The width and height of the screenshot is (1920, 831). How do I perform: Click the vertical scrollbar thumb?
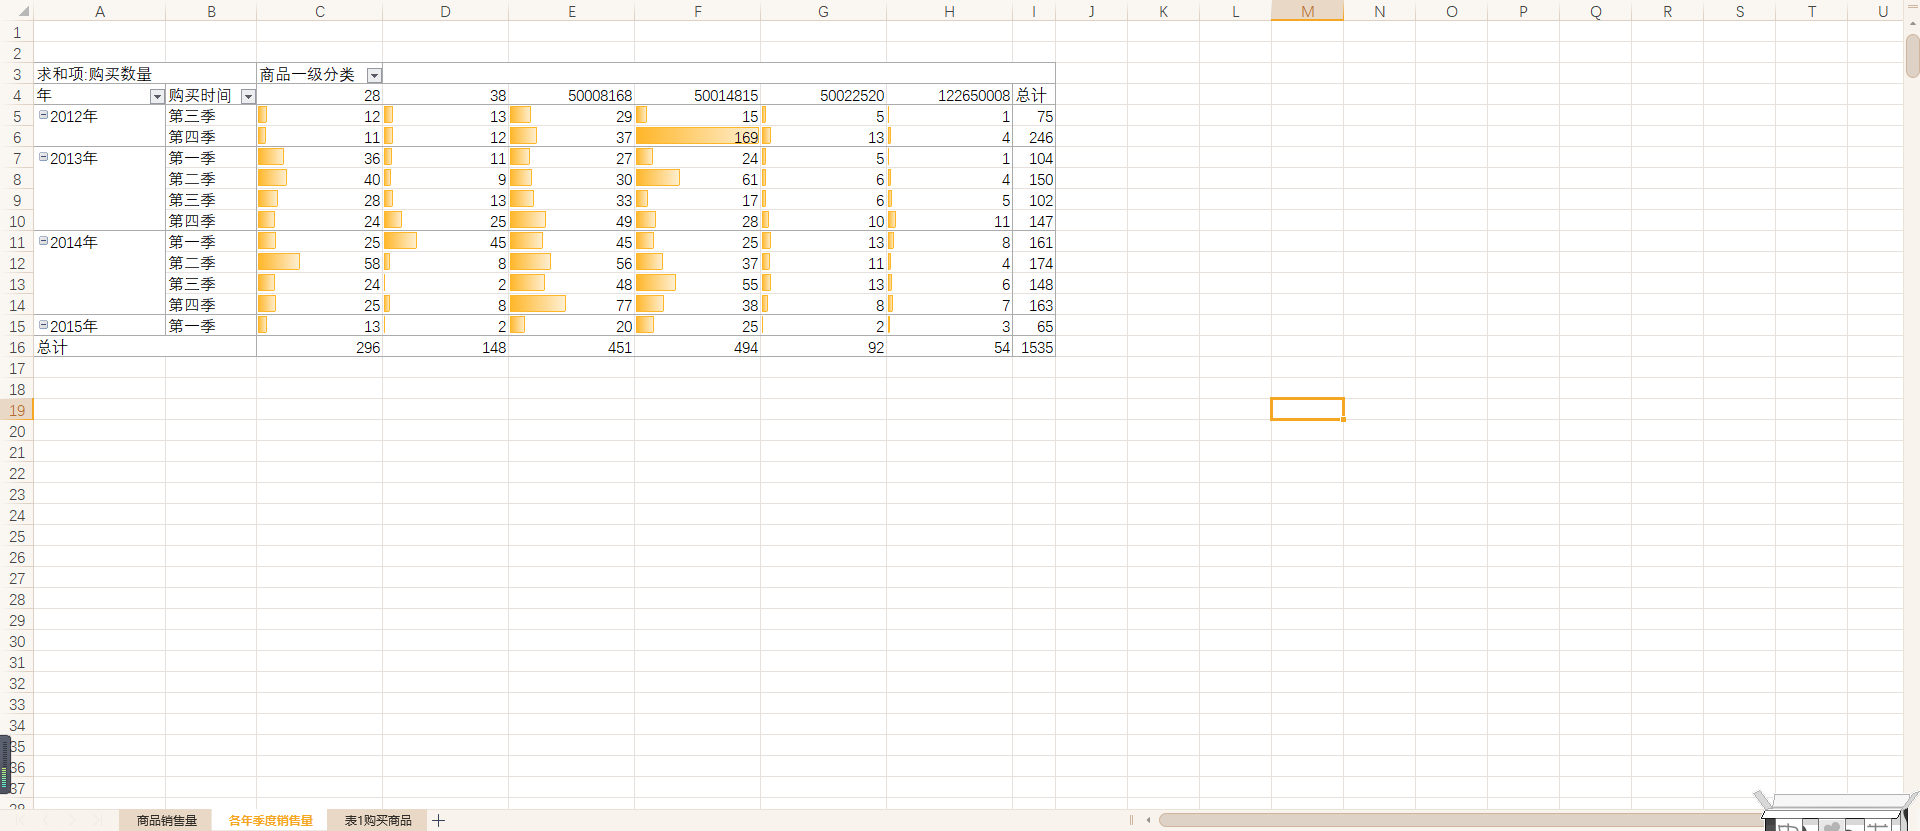1912,56
